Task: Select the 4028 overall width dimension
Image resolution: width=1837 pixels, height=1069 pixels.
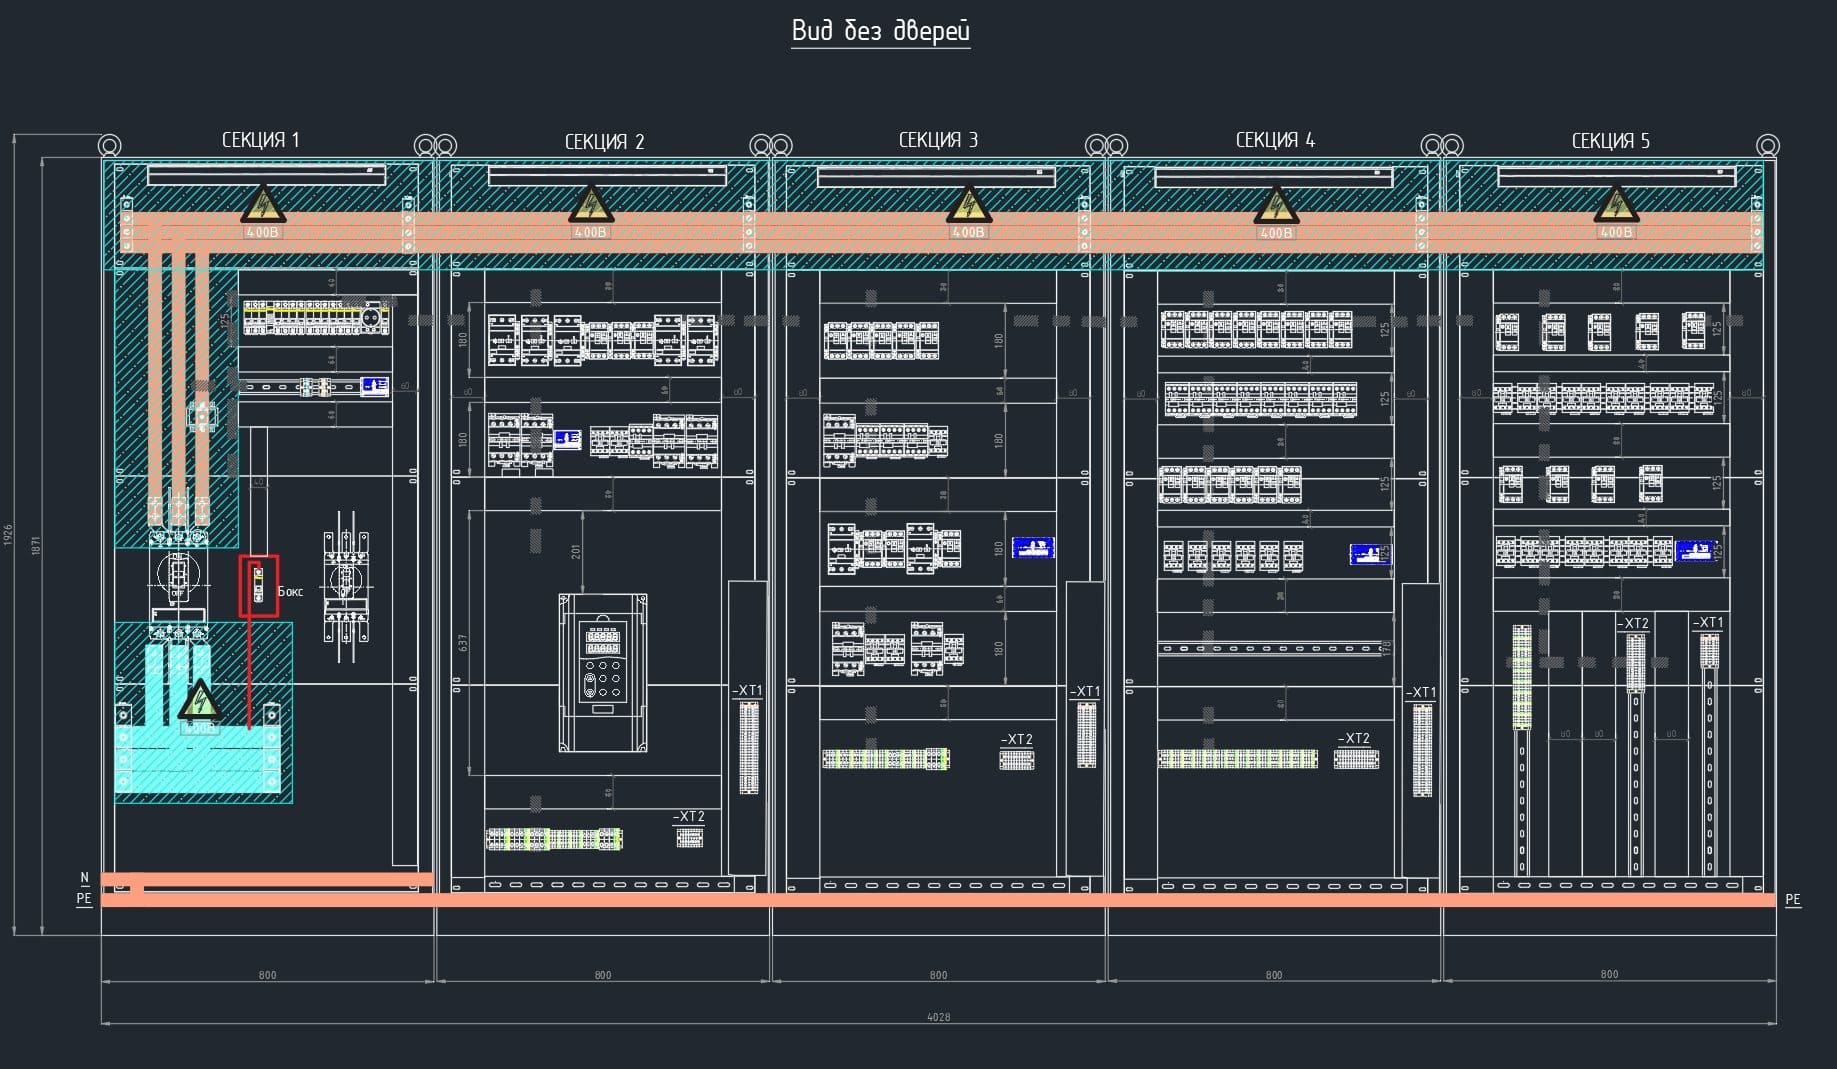Action: 938,1017
